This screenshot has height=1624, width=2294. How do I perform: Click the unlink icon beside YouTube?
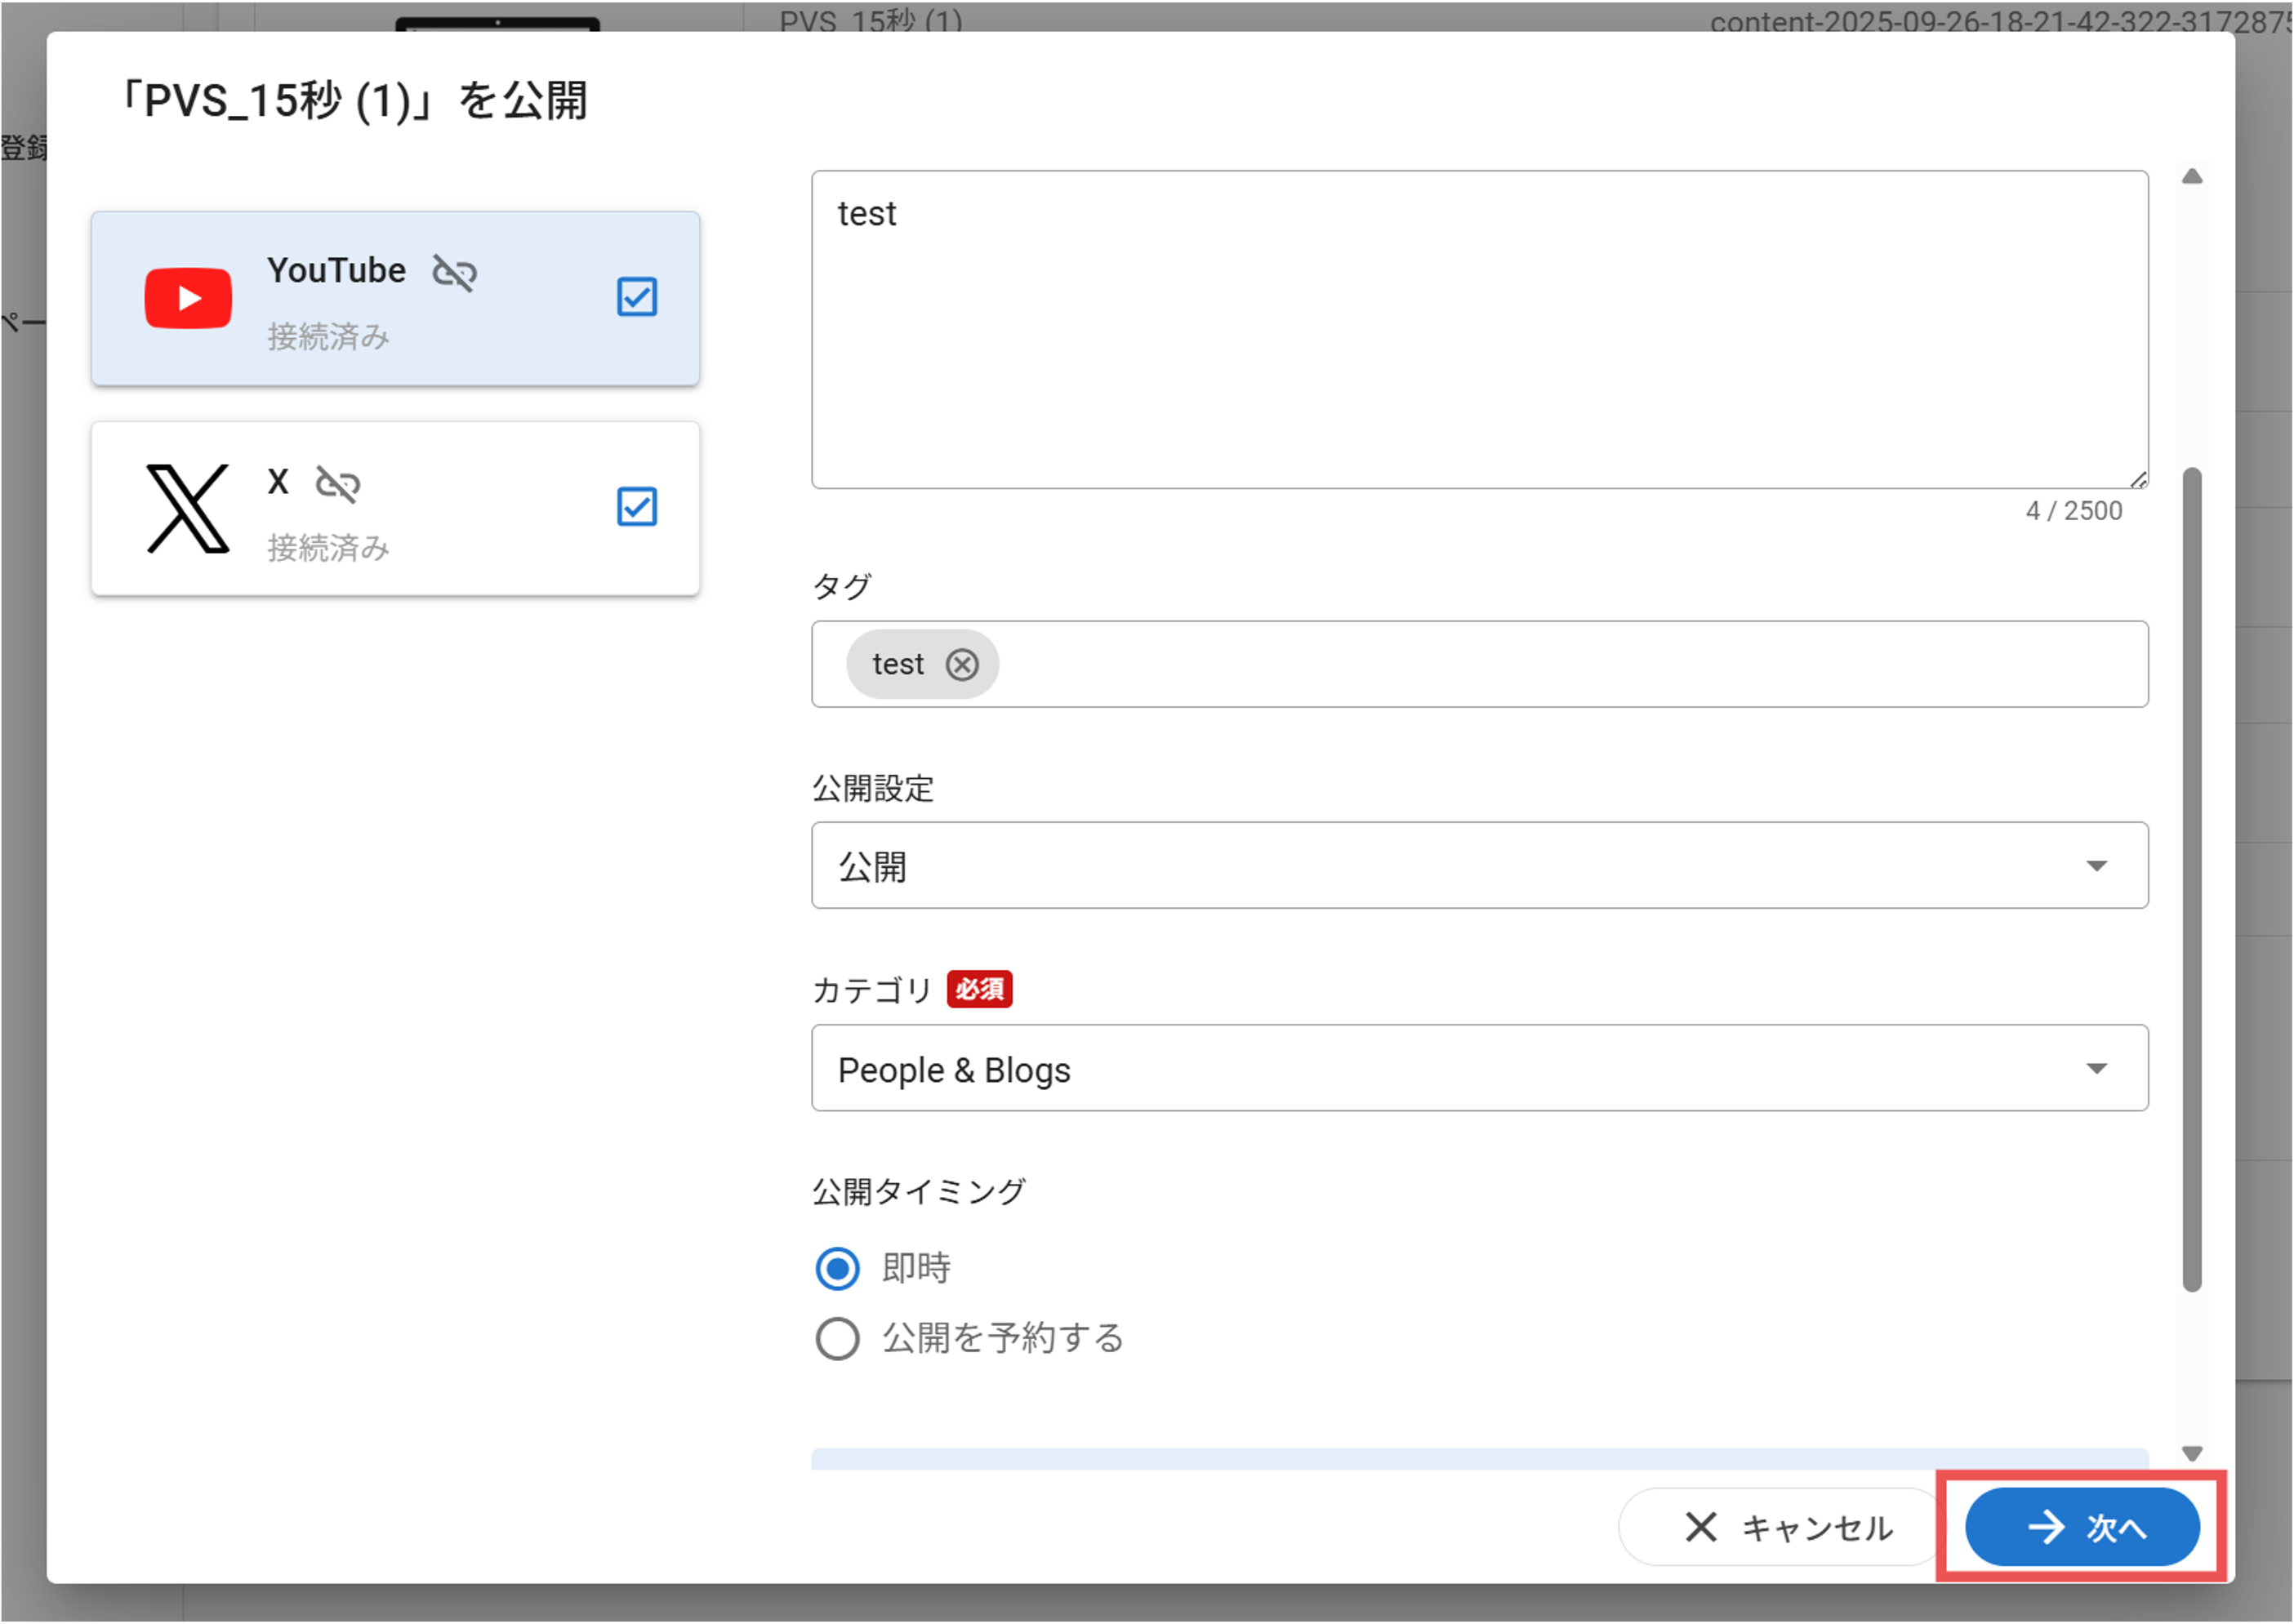point(454,272)
